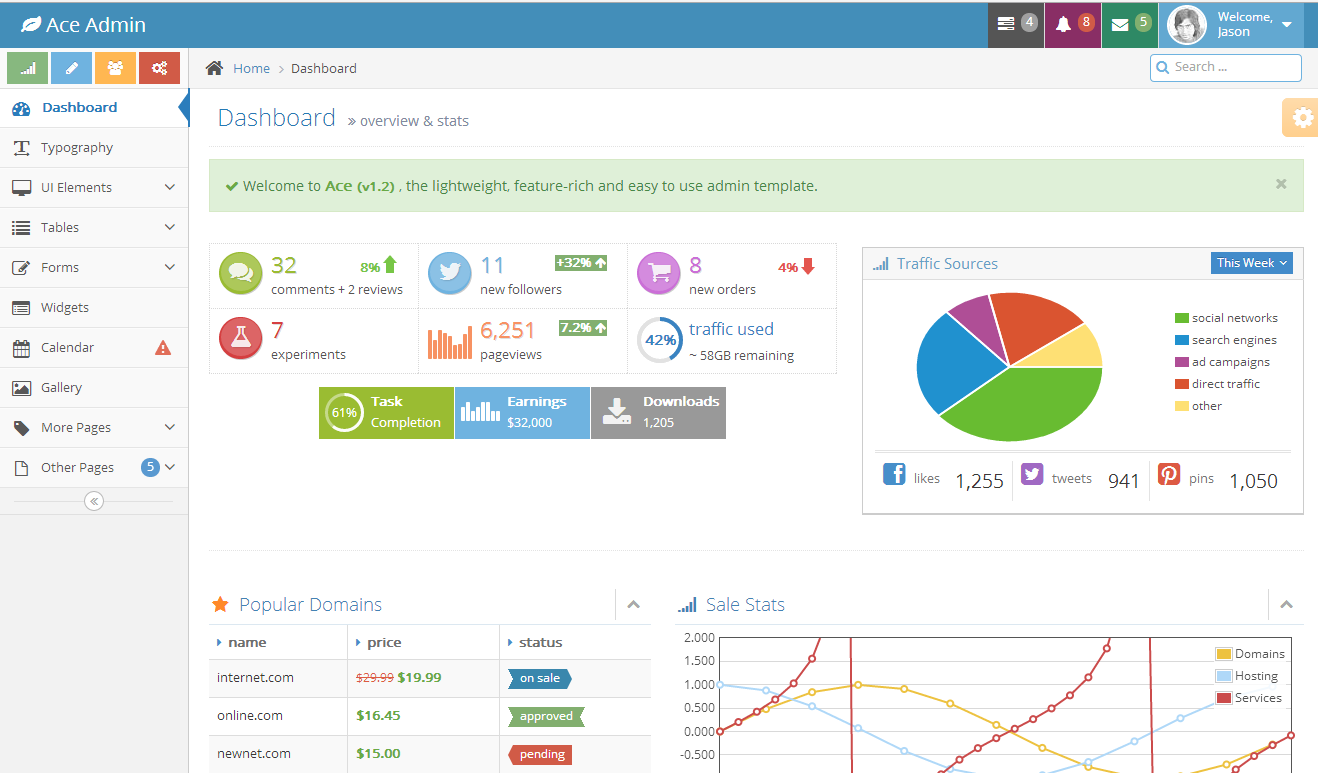Click the Pinterest pins icon
Viewport: 1318px width, 773px height.
click(x=1169, y=474)
